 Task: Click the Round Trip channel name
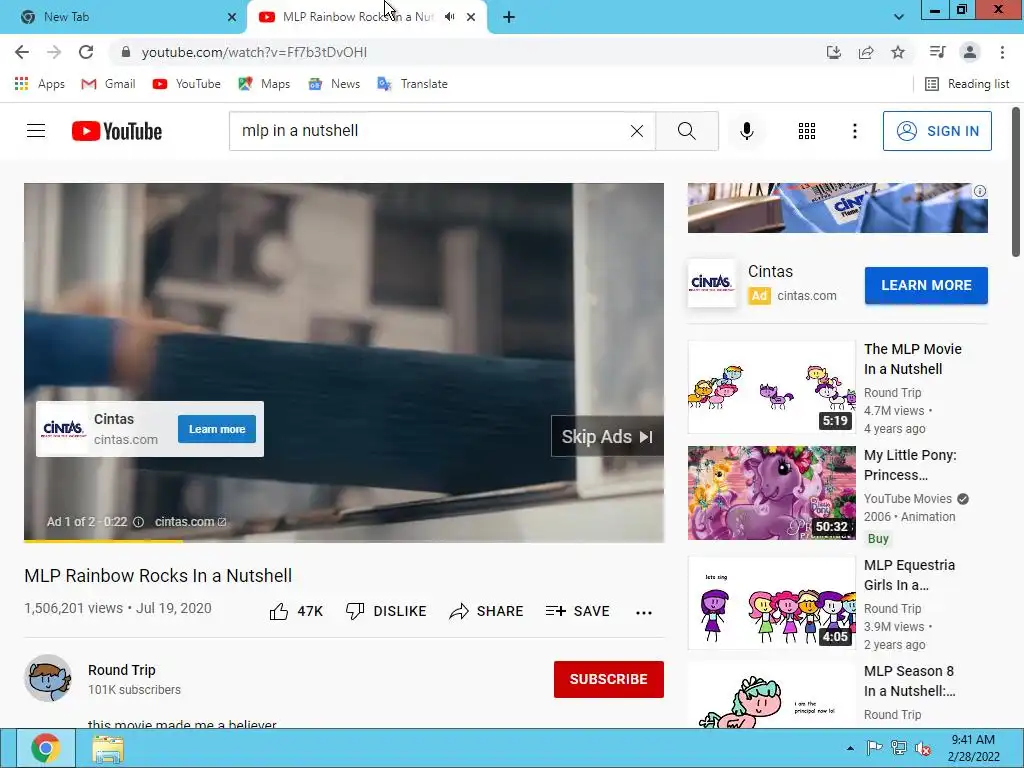coord(121,670)
